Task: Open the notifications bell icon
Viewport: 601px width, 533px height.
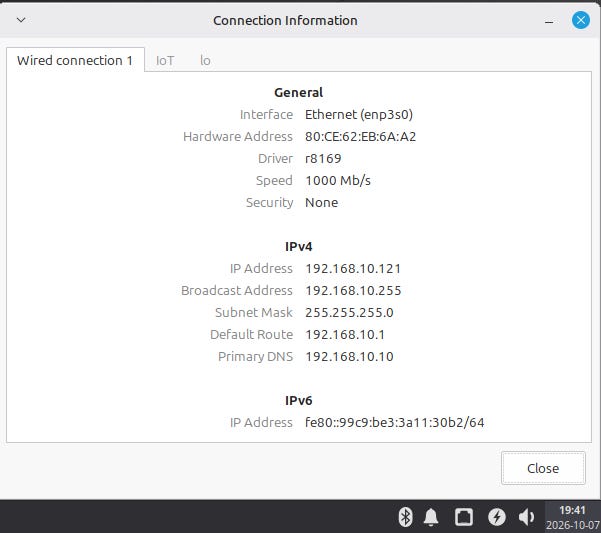Action: (431, 517)
